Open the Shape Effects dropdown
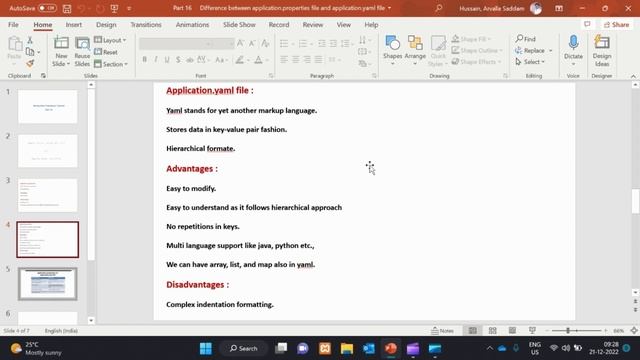 click(476, 62)
